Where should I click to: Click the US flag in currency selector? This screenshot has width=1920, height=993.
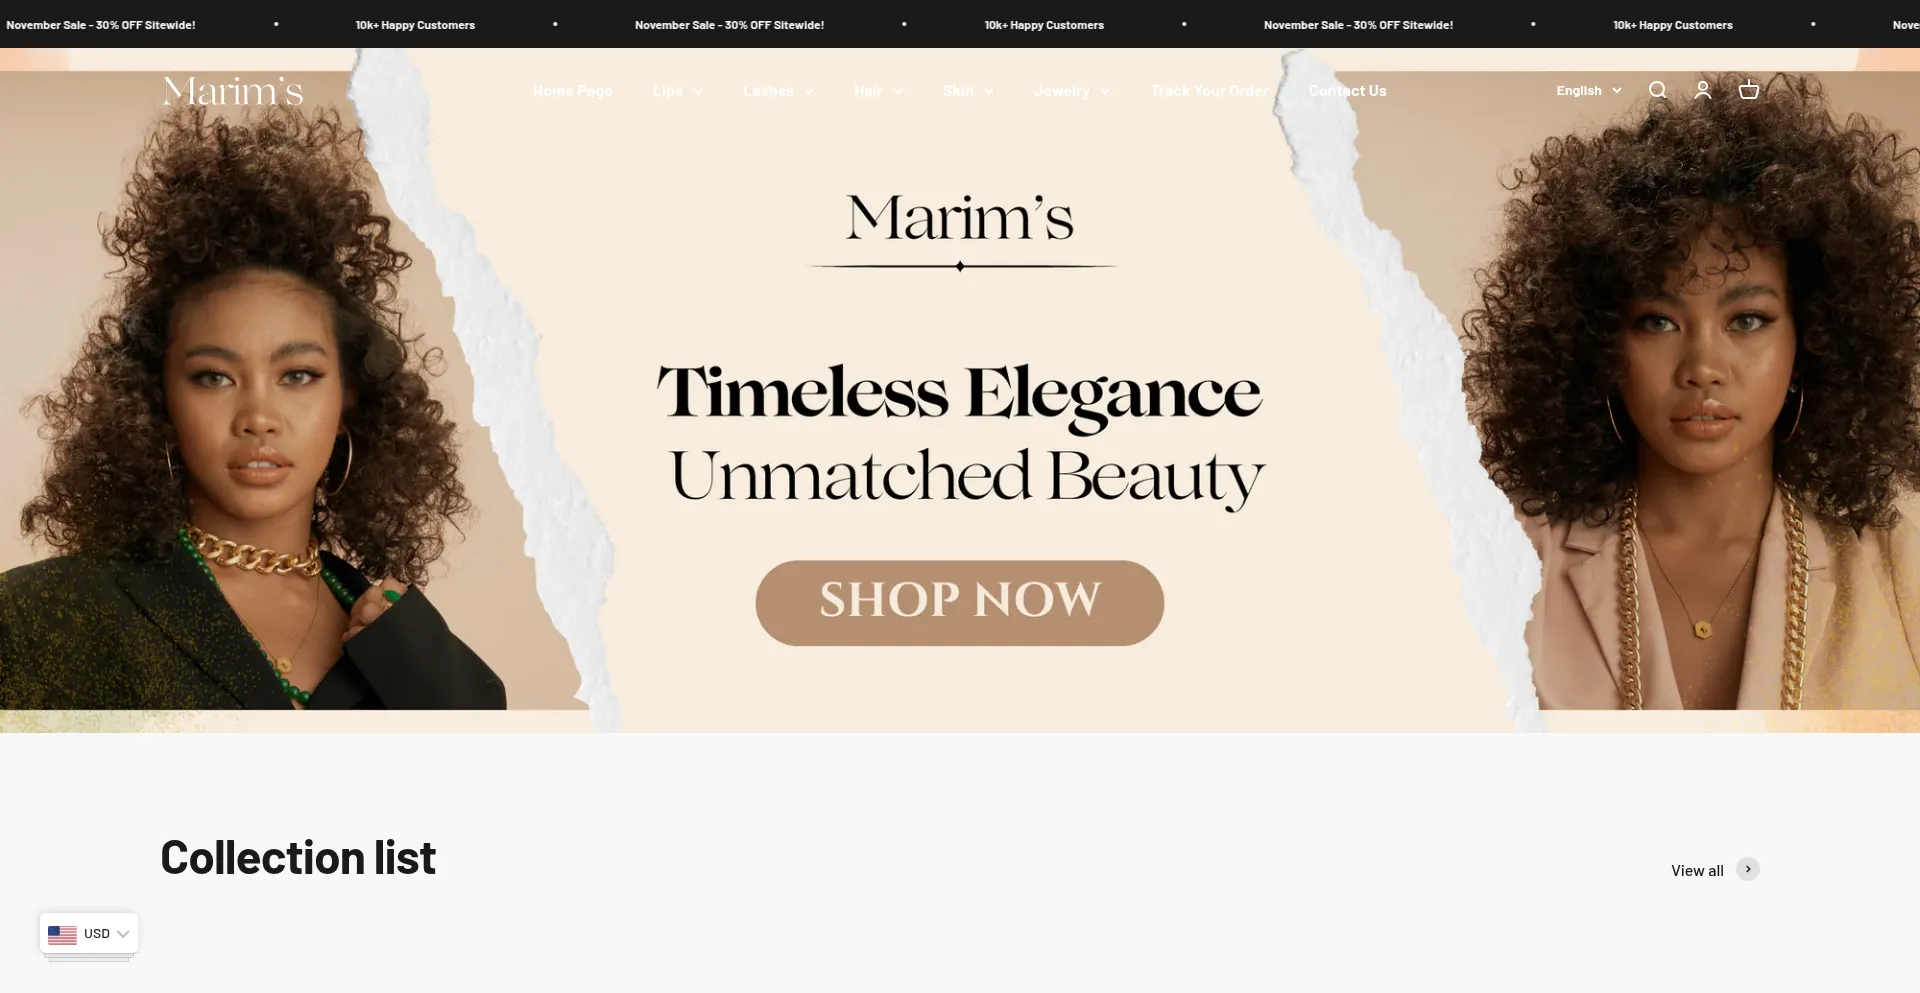[x=62, y=934]
